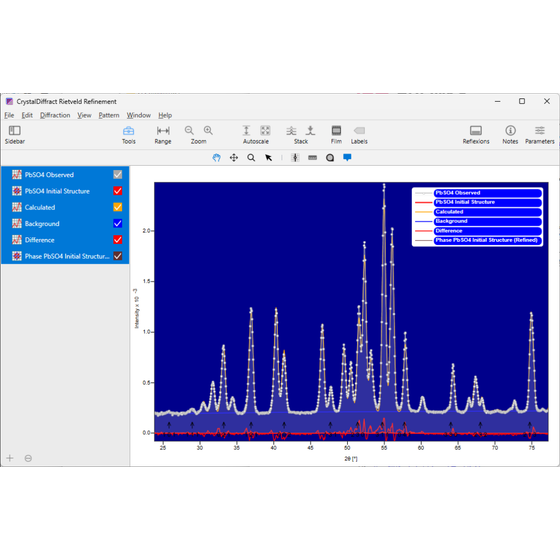Show the Reflexions panel icon

click(476, 130)
